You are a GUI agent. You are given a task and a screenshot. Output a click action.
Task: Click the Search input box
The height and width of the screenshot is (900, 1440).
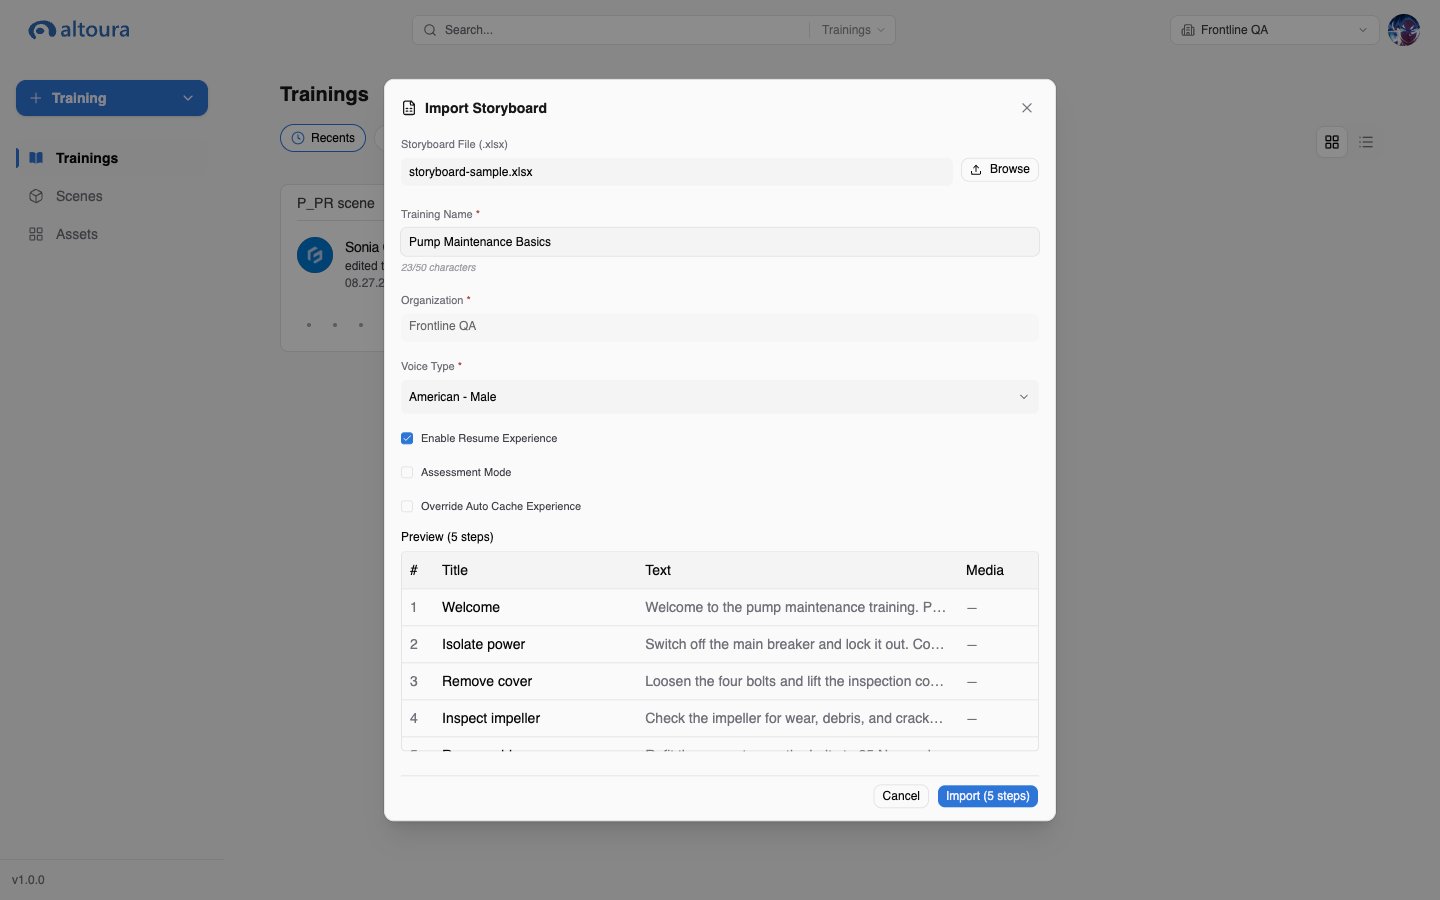tap(610, 30)
